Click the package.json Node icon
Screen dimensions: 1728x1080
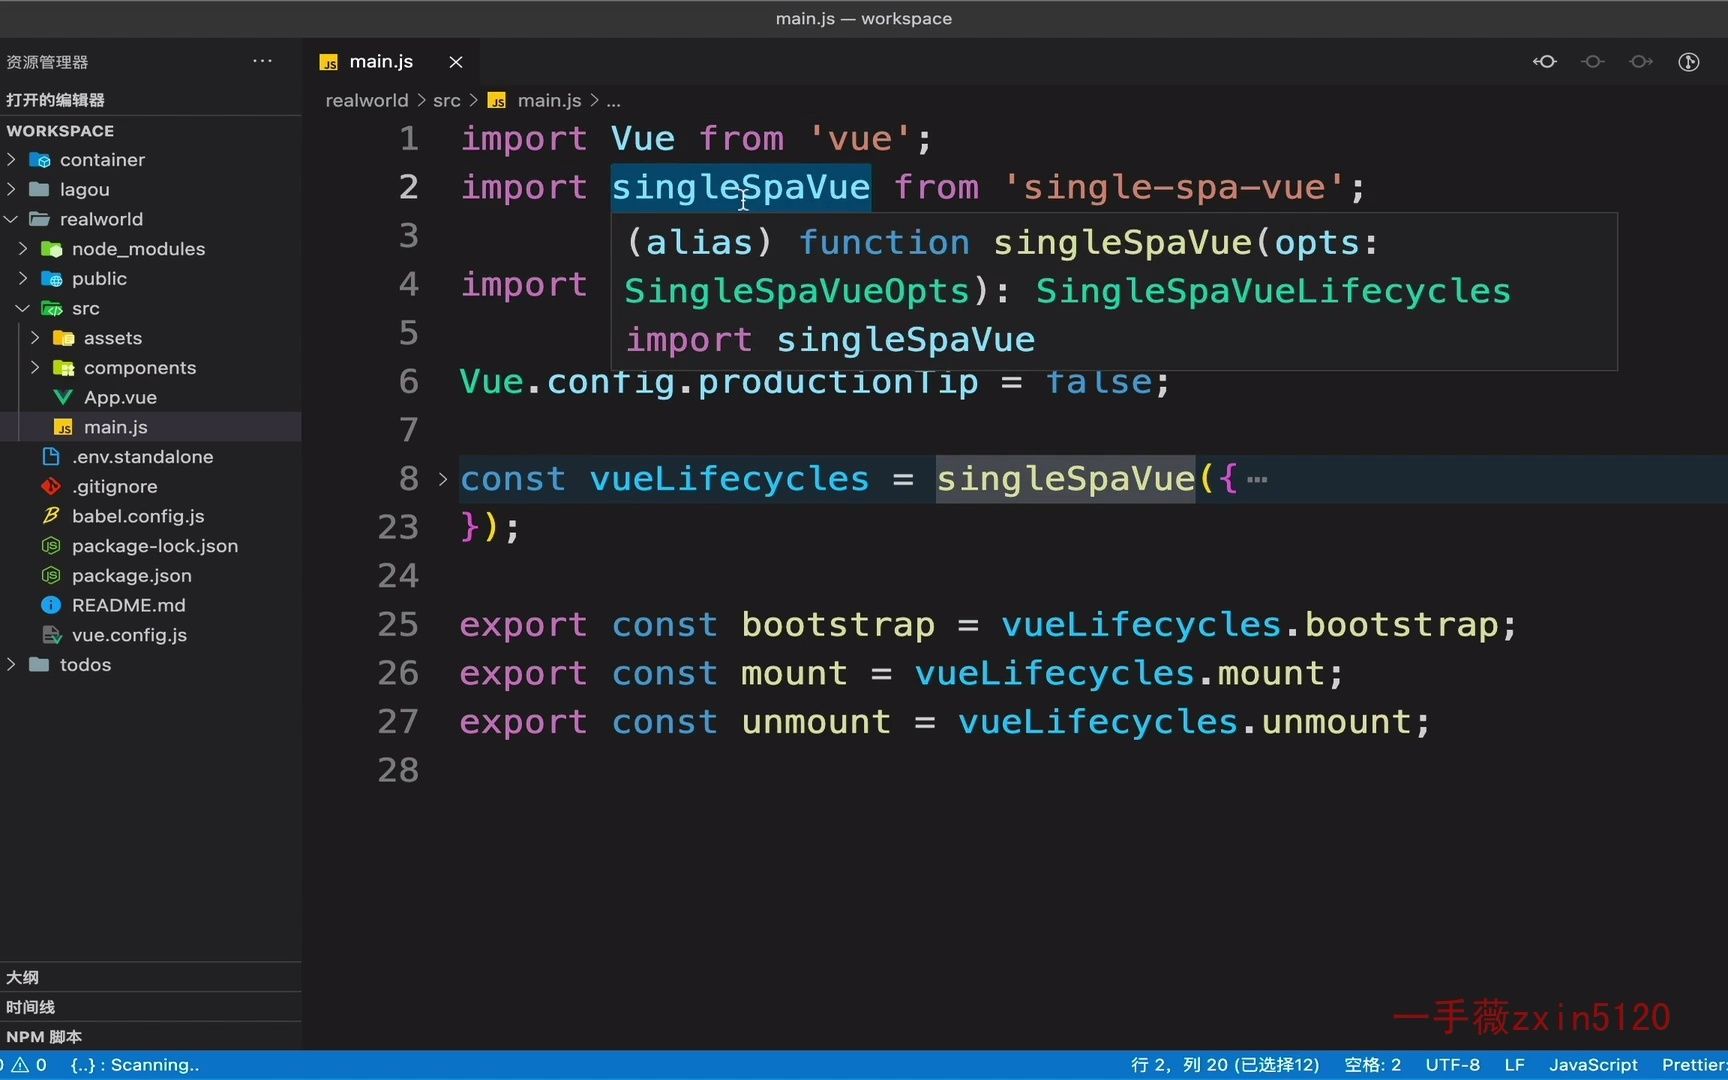[x=51, y=576]
